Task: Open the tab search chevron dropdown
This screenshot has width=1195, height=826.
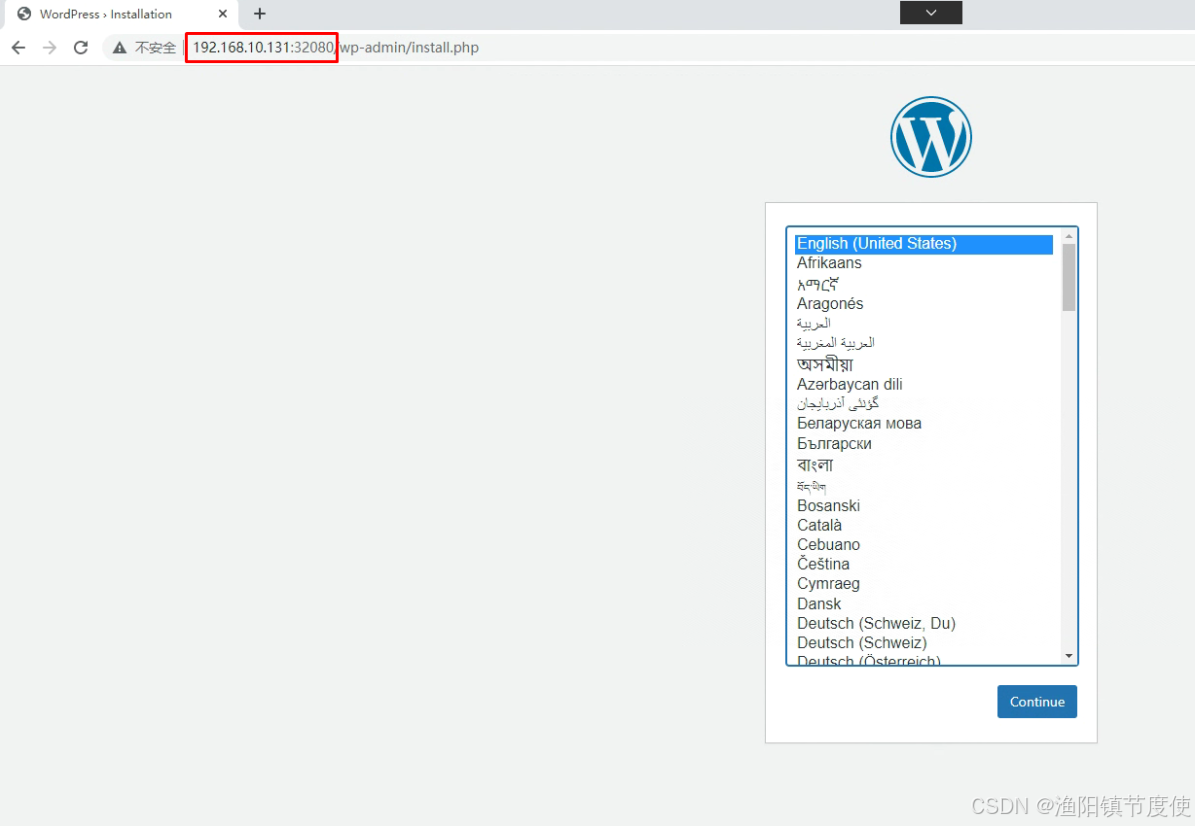Action: 931,12
